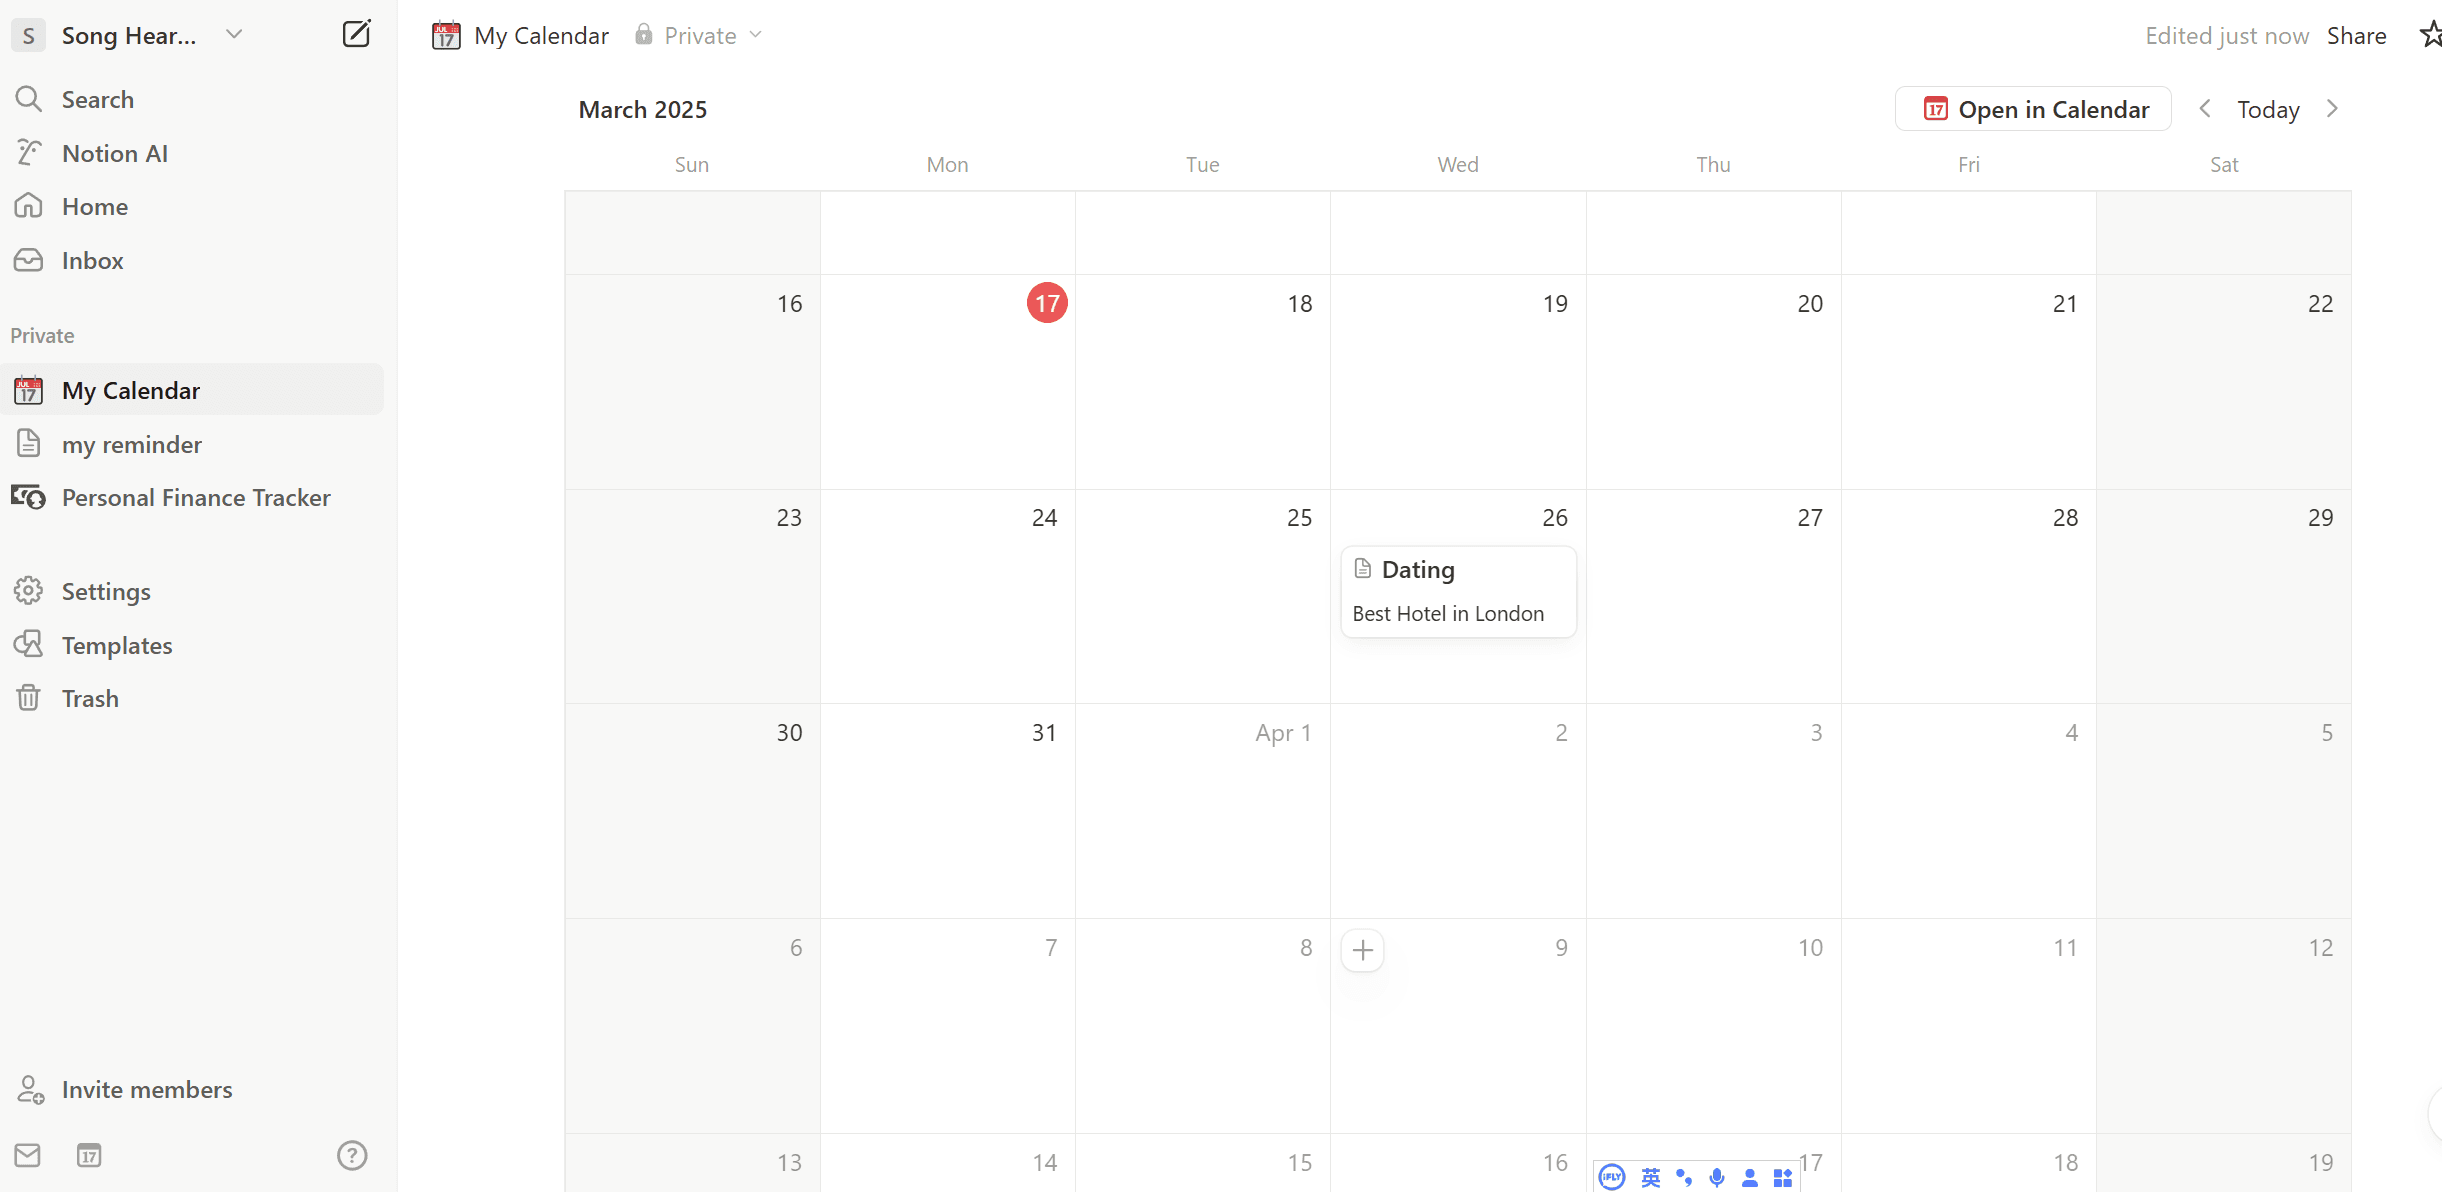Screen dimensions: 2442x1192
Task: Click the navigate forward chevron arrow
Action: (2333, 109)
